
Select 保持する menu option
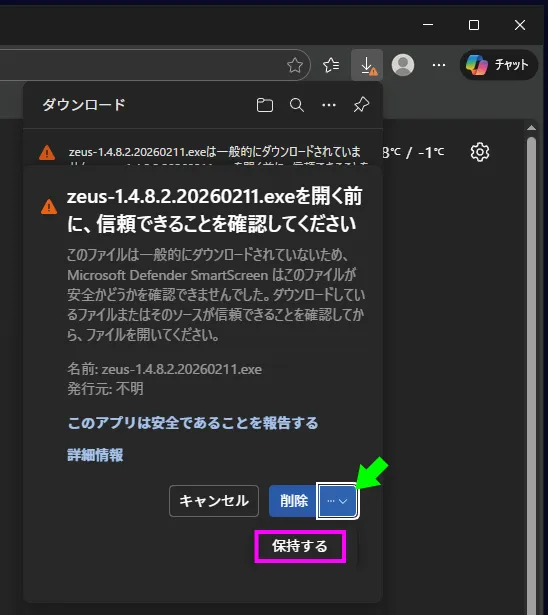pyautogui.click(x=300, y=546)
